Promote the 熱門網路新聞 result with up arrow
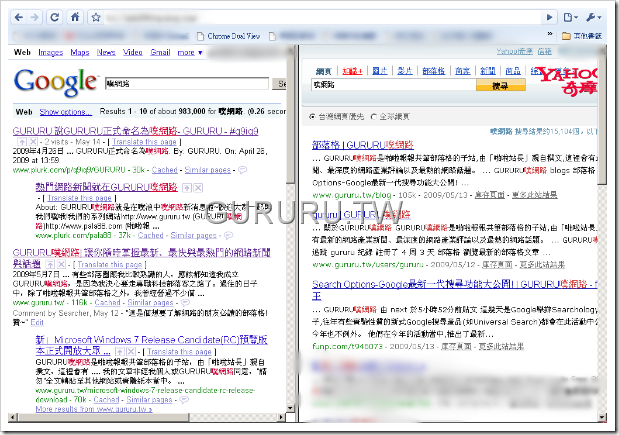Viewport: 619px width, 435px height. tap(187, 188)
